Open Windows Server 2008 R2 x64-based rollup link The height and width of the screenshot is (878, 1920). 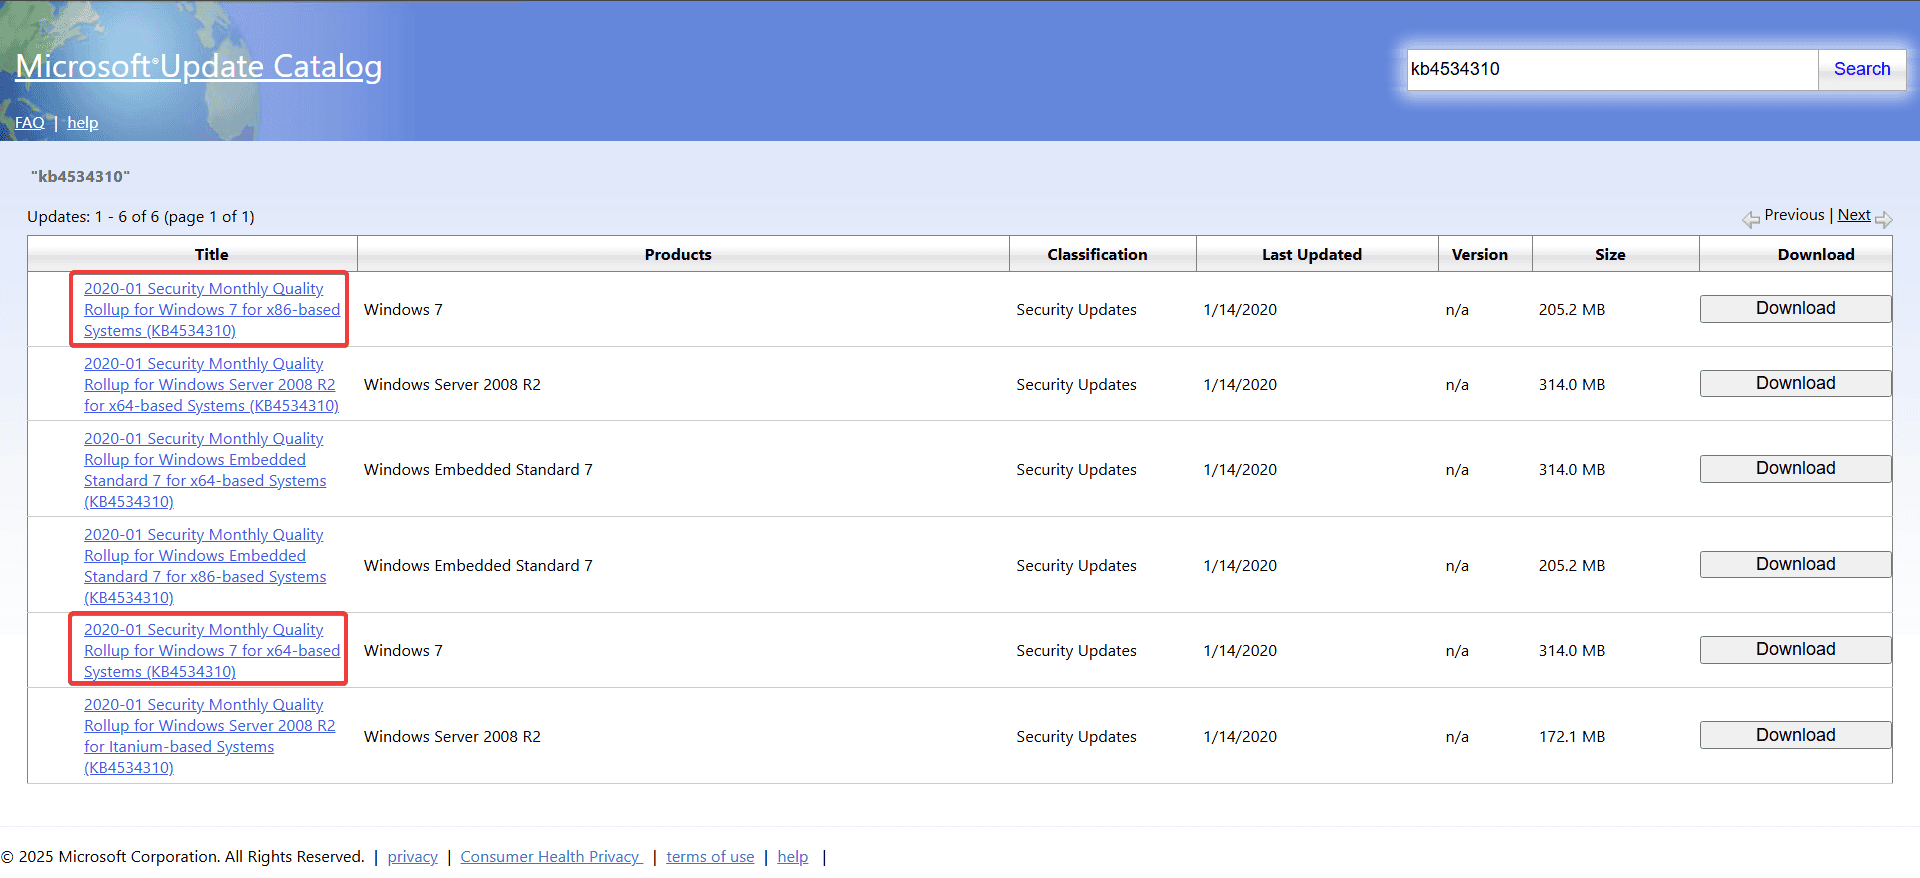coord(211,385)
